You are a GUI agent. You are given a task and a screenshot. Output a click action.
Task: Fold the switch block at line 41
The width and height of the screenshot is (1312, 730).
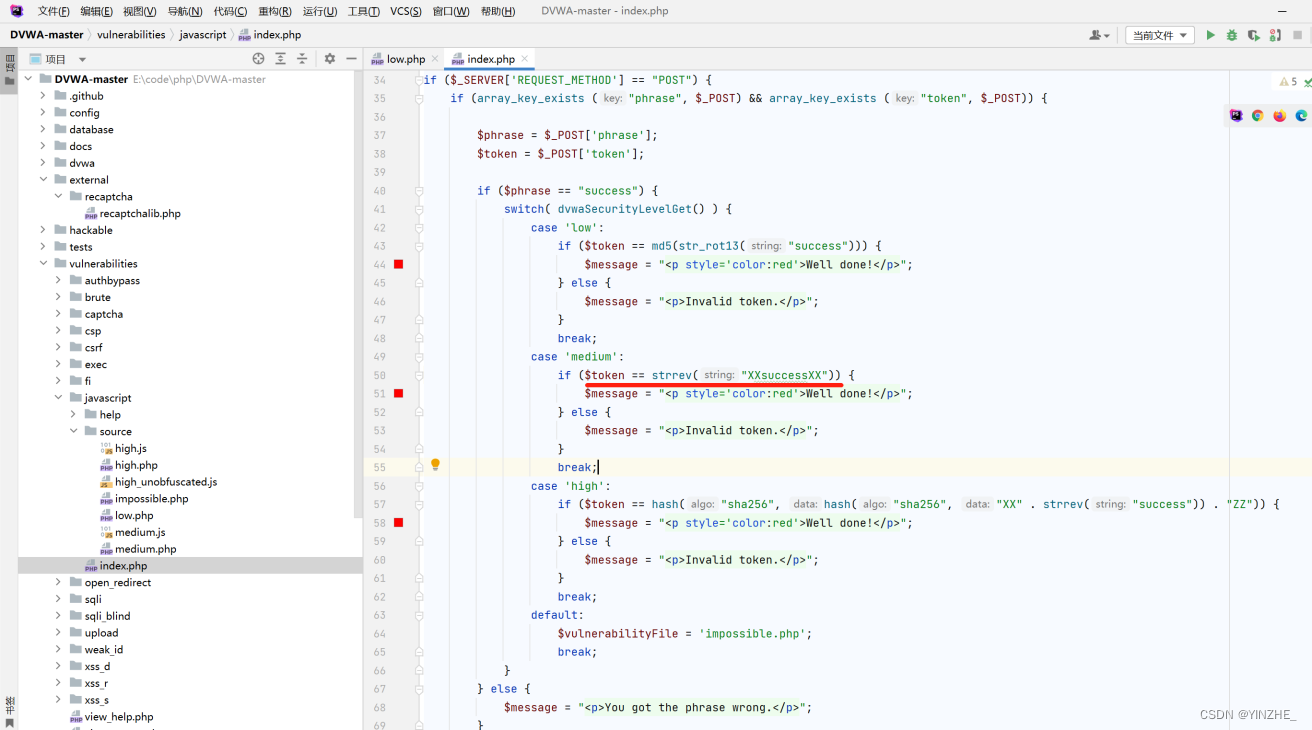tap(419, 209)
